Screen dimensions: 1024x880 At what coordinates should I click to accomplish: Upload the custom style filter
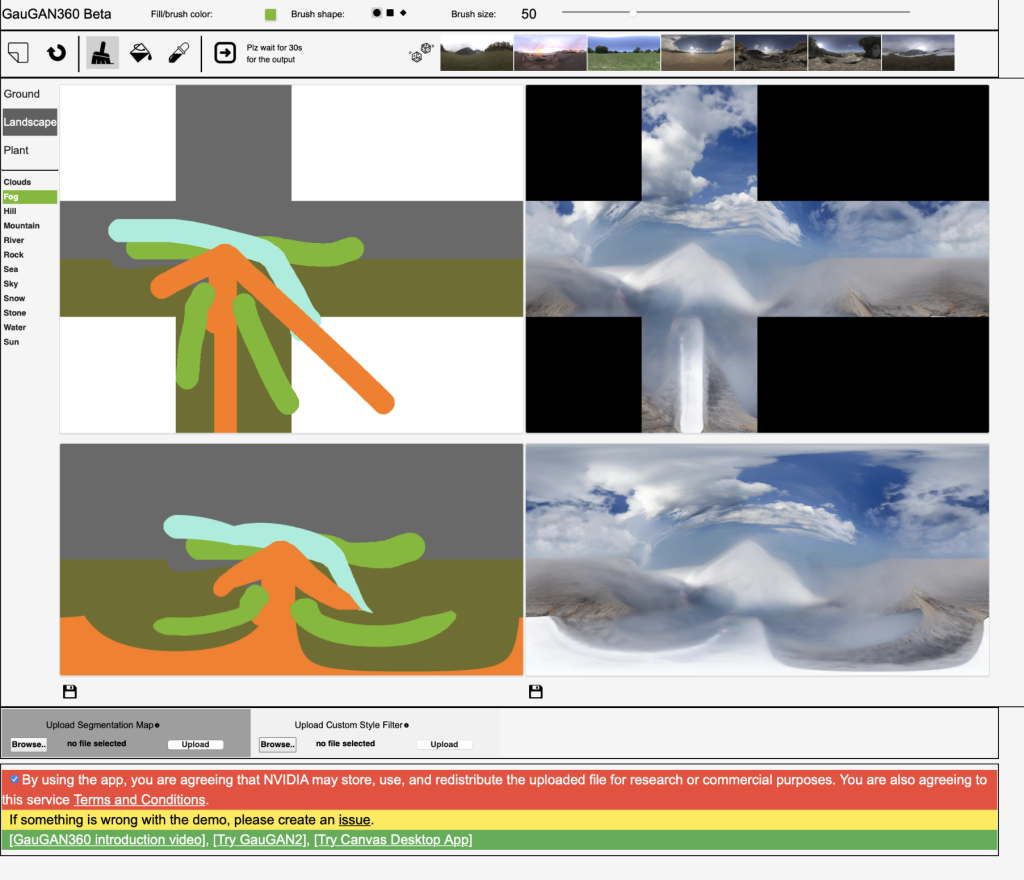tap(444, 744)
